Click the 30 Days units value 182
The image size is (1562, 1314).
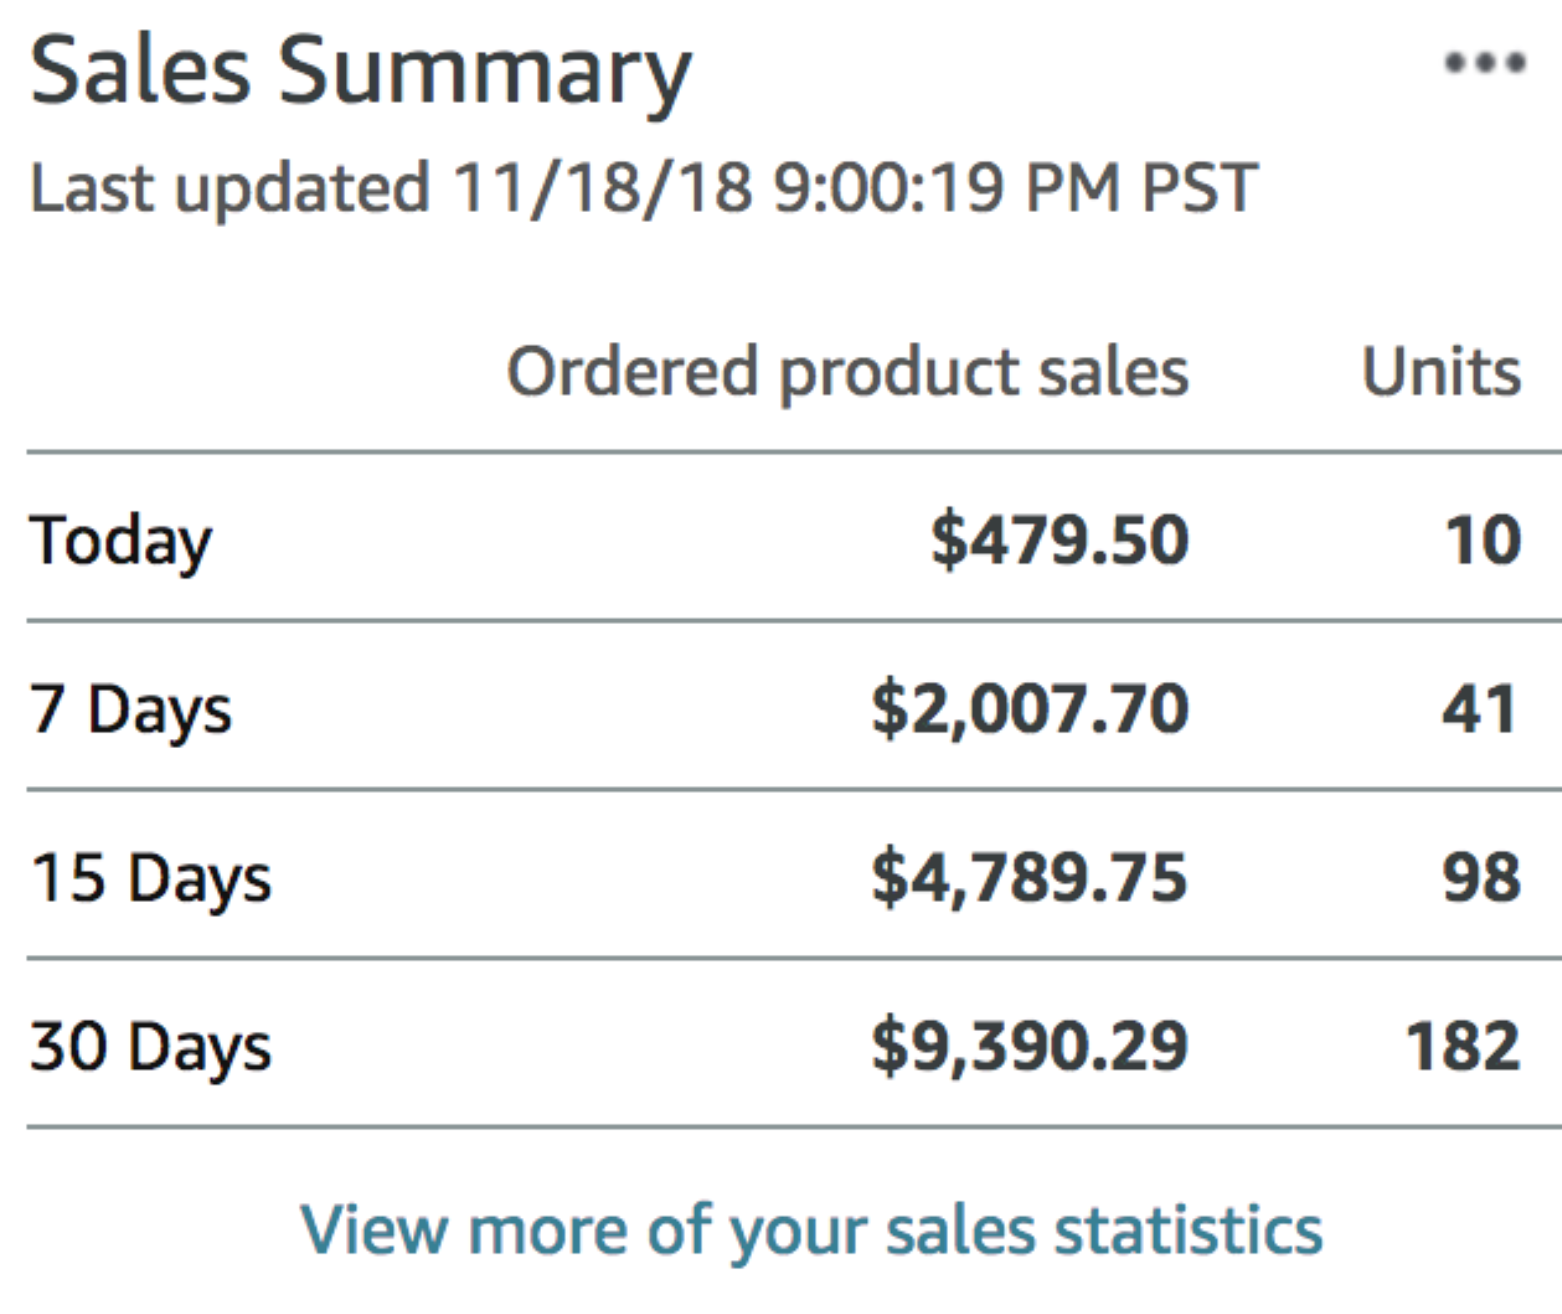[x=1463, y=1047]
